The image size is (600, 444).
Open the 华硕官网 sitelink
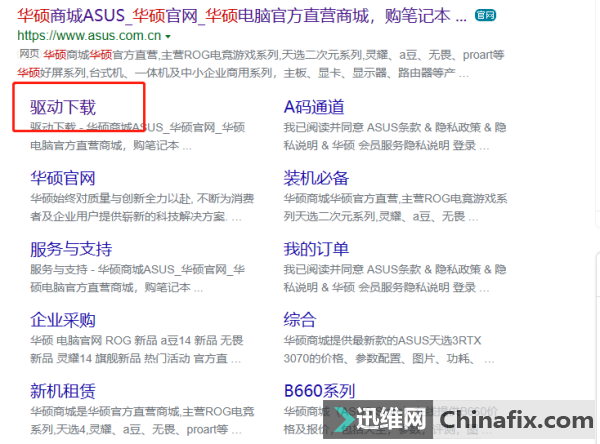(x=63, y=178)
